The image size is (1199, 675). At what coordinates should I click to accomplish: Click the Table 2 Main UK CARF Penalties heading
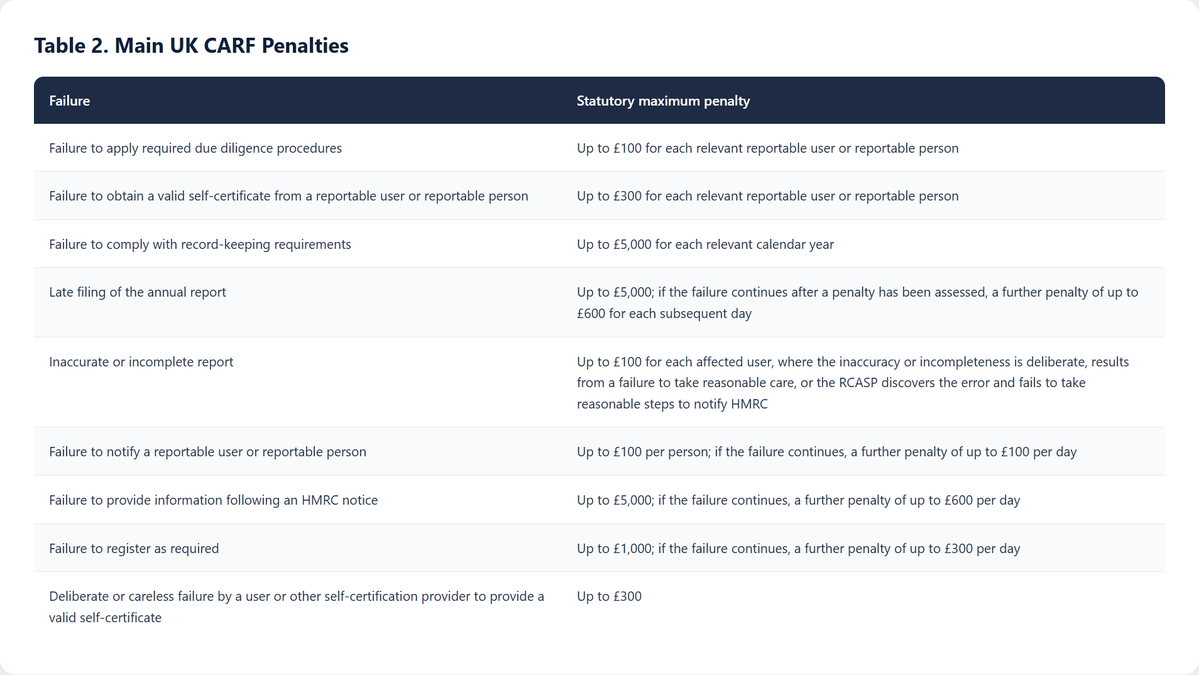tap(191, 45)
